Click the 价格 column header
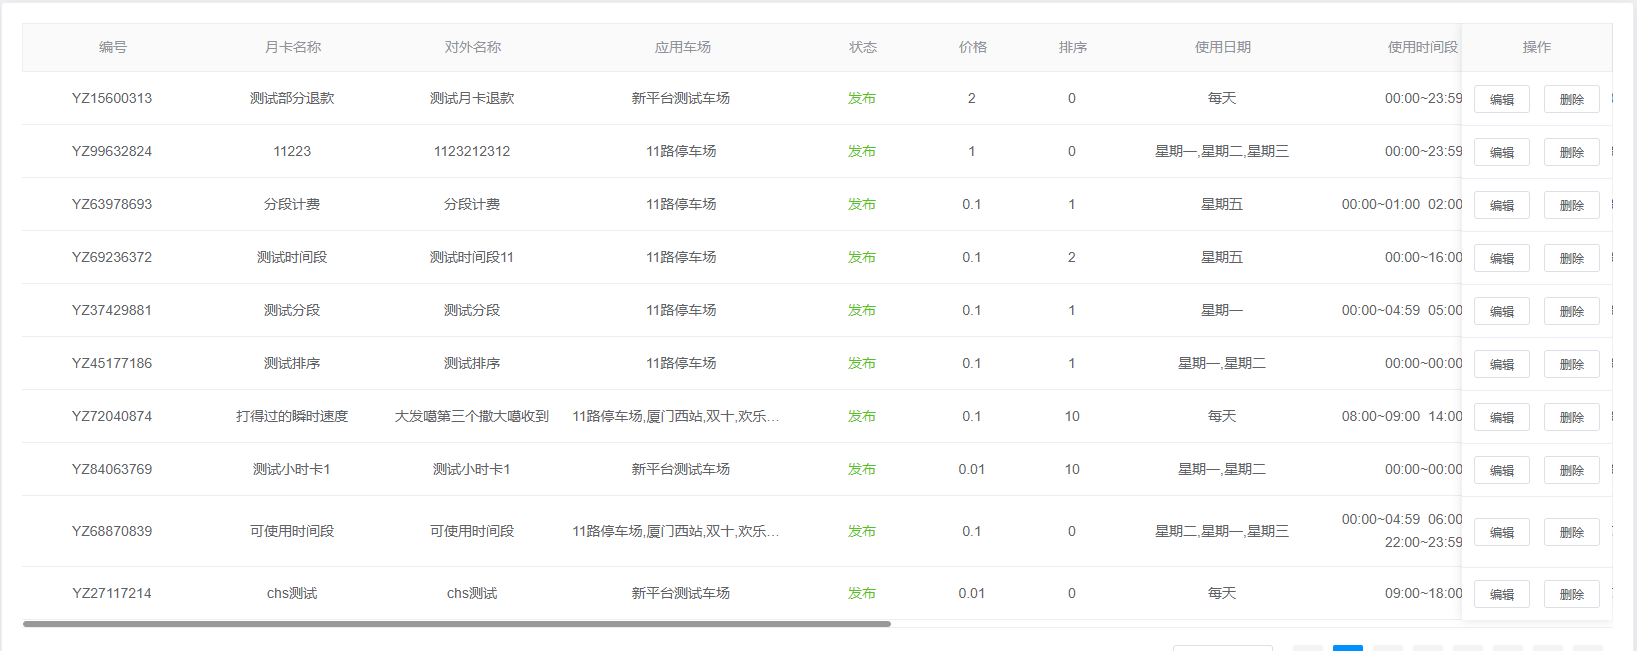1637x651 pixels. 972,47
